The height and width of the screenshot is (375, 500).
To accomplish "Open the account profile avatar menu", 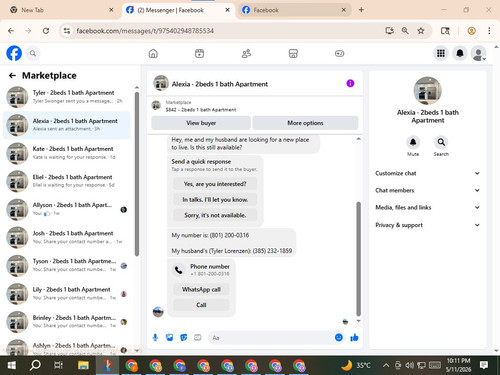I will [478, 54].
